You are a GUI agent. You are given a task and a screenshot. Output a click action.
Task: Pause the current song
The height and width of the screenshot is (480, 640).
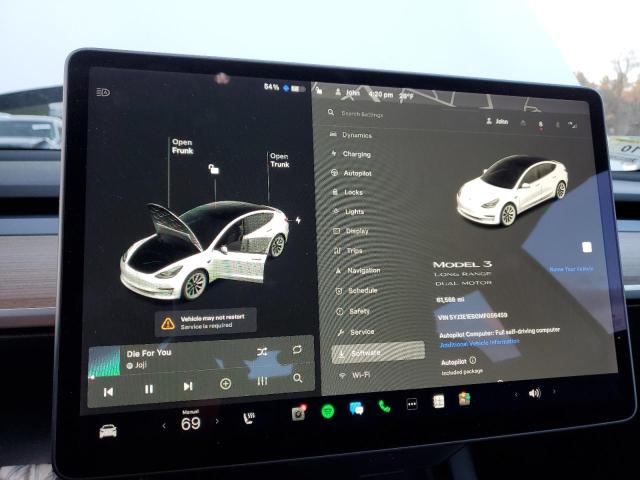coord(149,389)
